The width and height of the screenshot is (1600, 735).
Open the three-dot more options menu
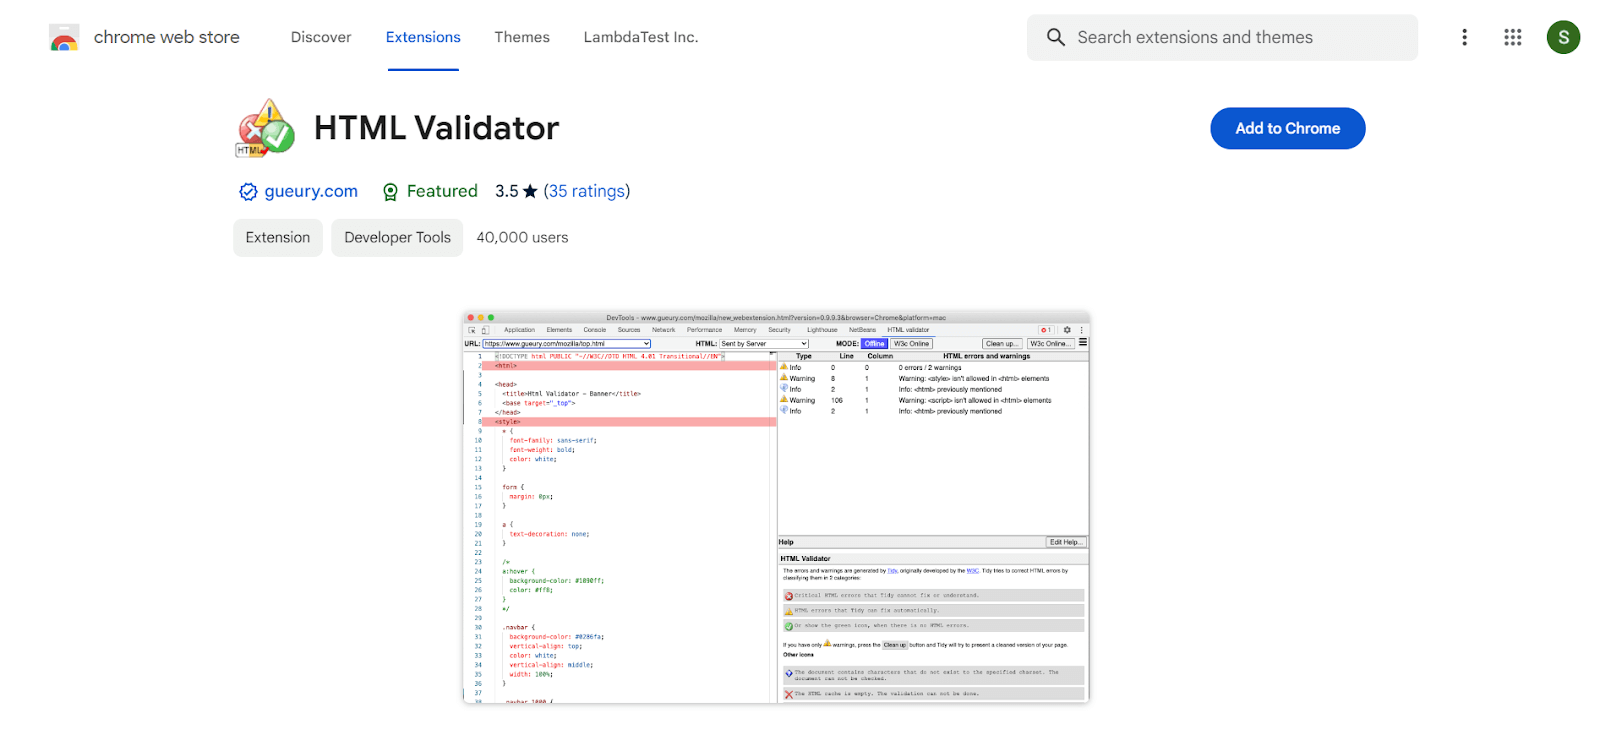(1464, 37)
